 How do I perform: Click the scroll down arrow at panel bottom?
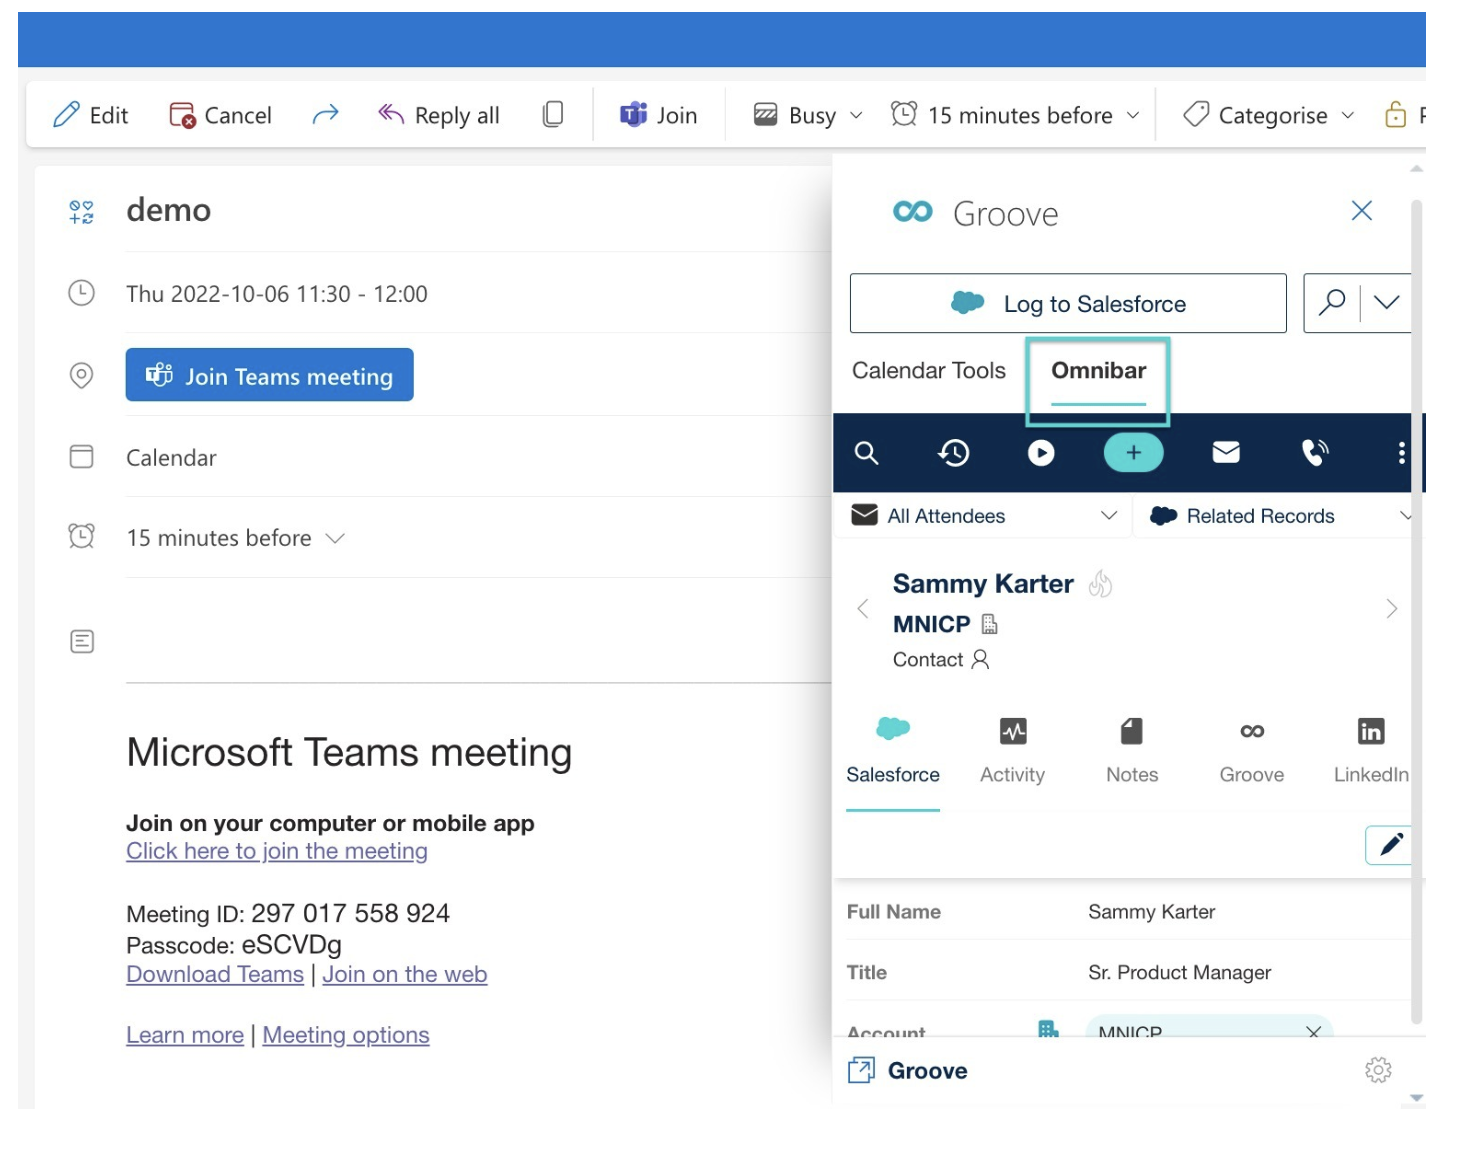click(x=1416, y=1097)
